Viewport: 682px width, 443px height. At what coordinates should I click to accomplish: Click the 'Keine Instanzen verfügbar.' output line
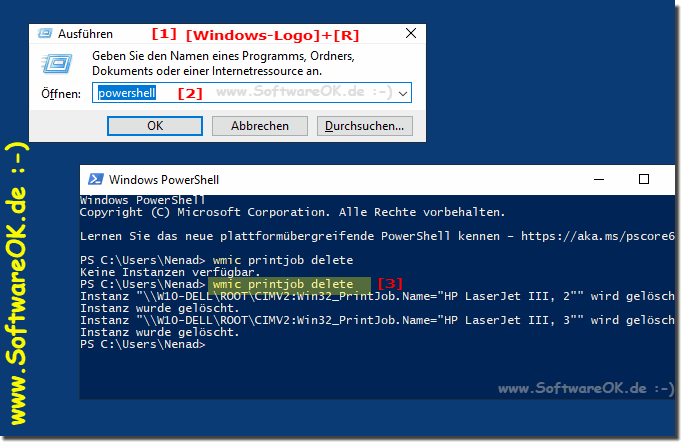click(x=170, y=273)
